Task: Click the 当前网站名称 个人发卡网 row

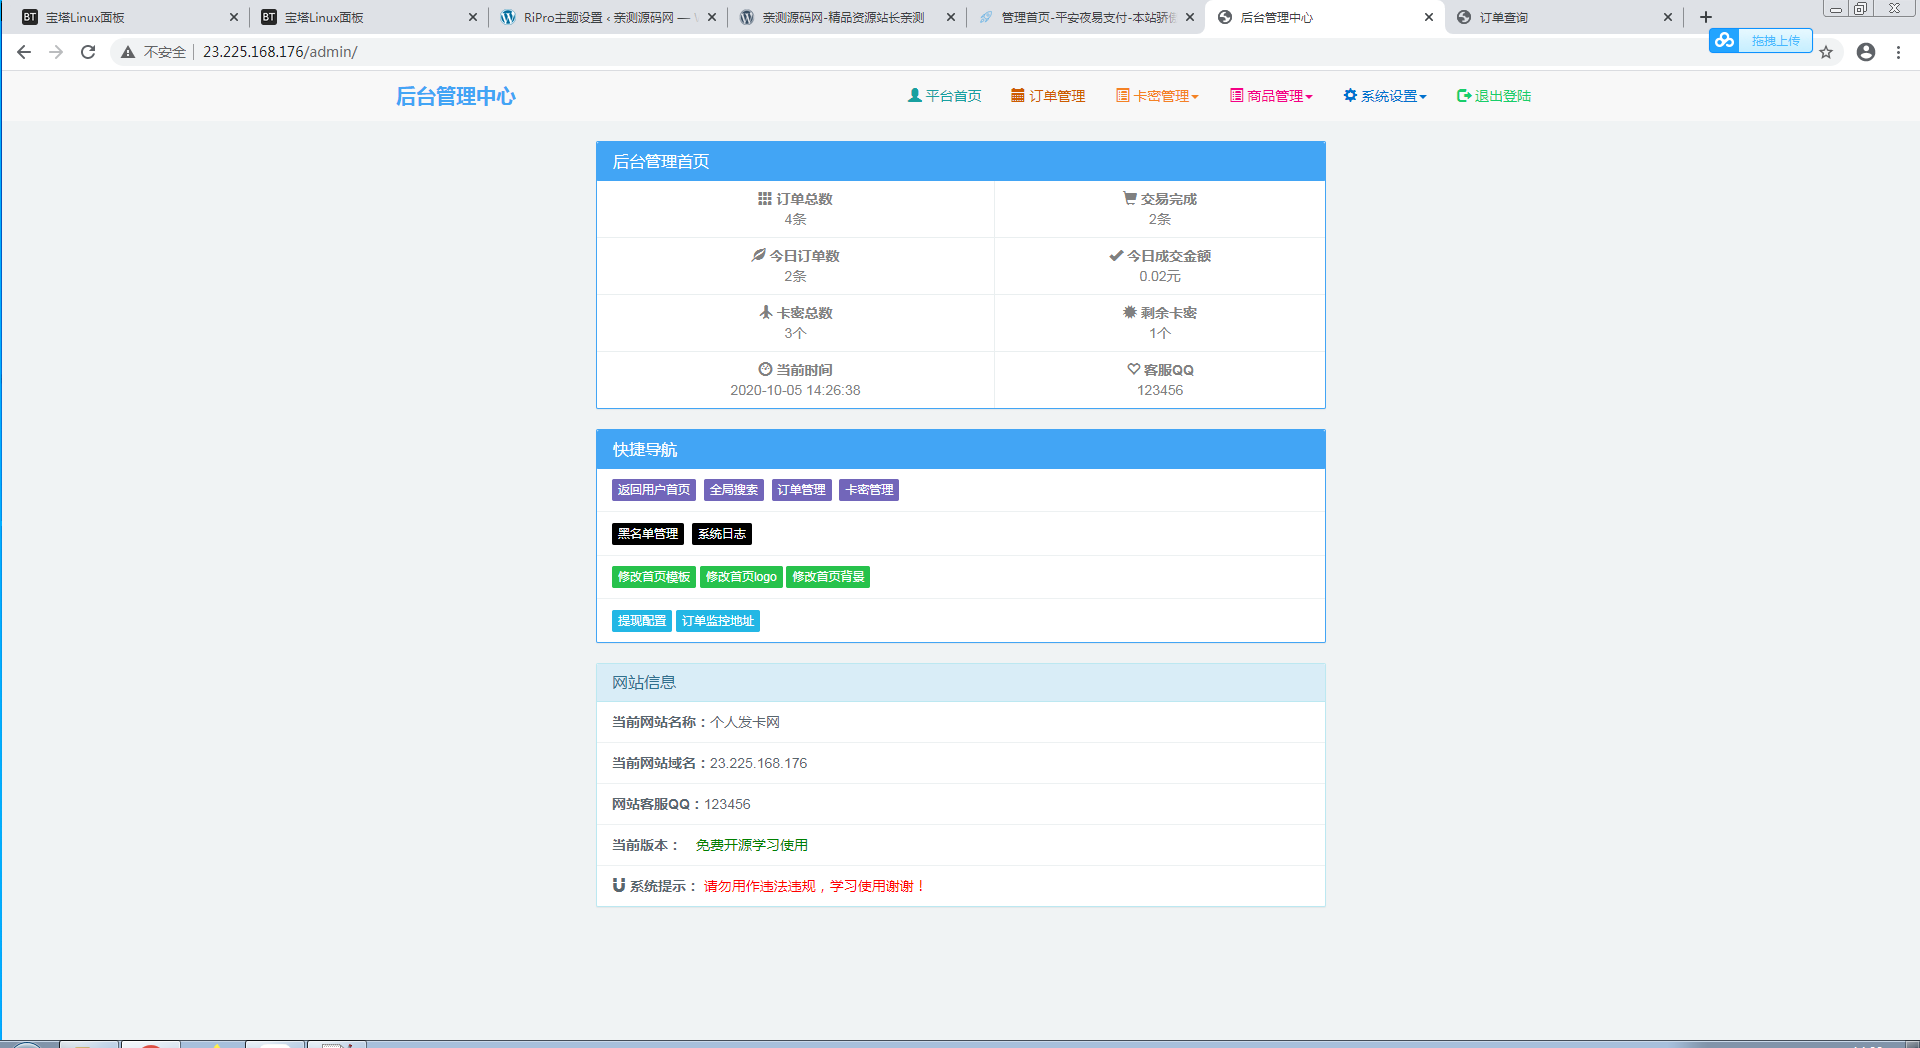Action: (x=961, y=722)
